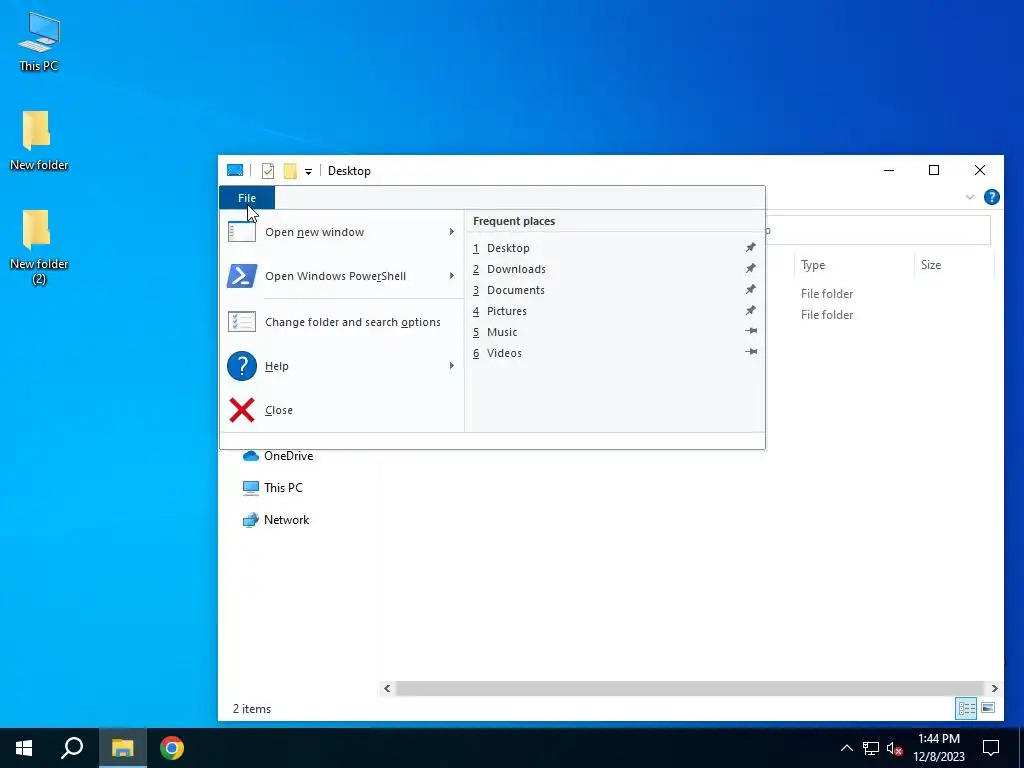Expand the Open new window submenu arrow
Screen dimensions: 1024x768
451,232
